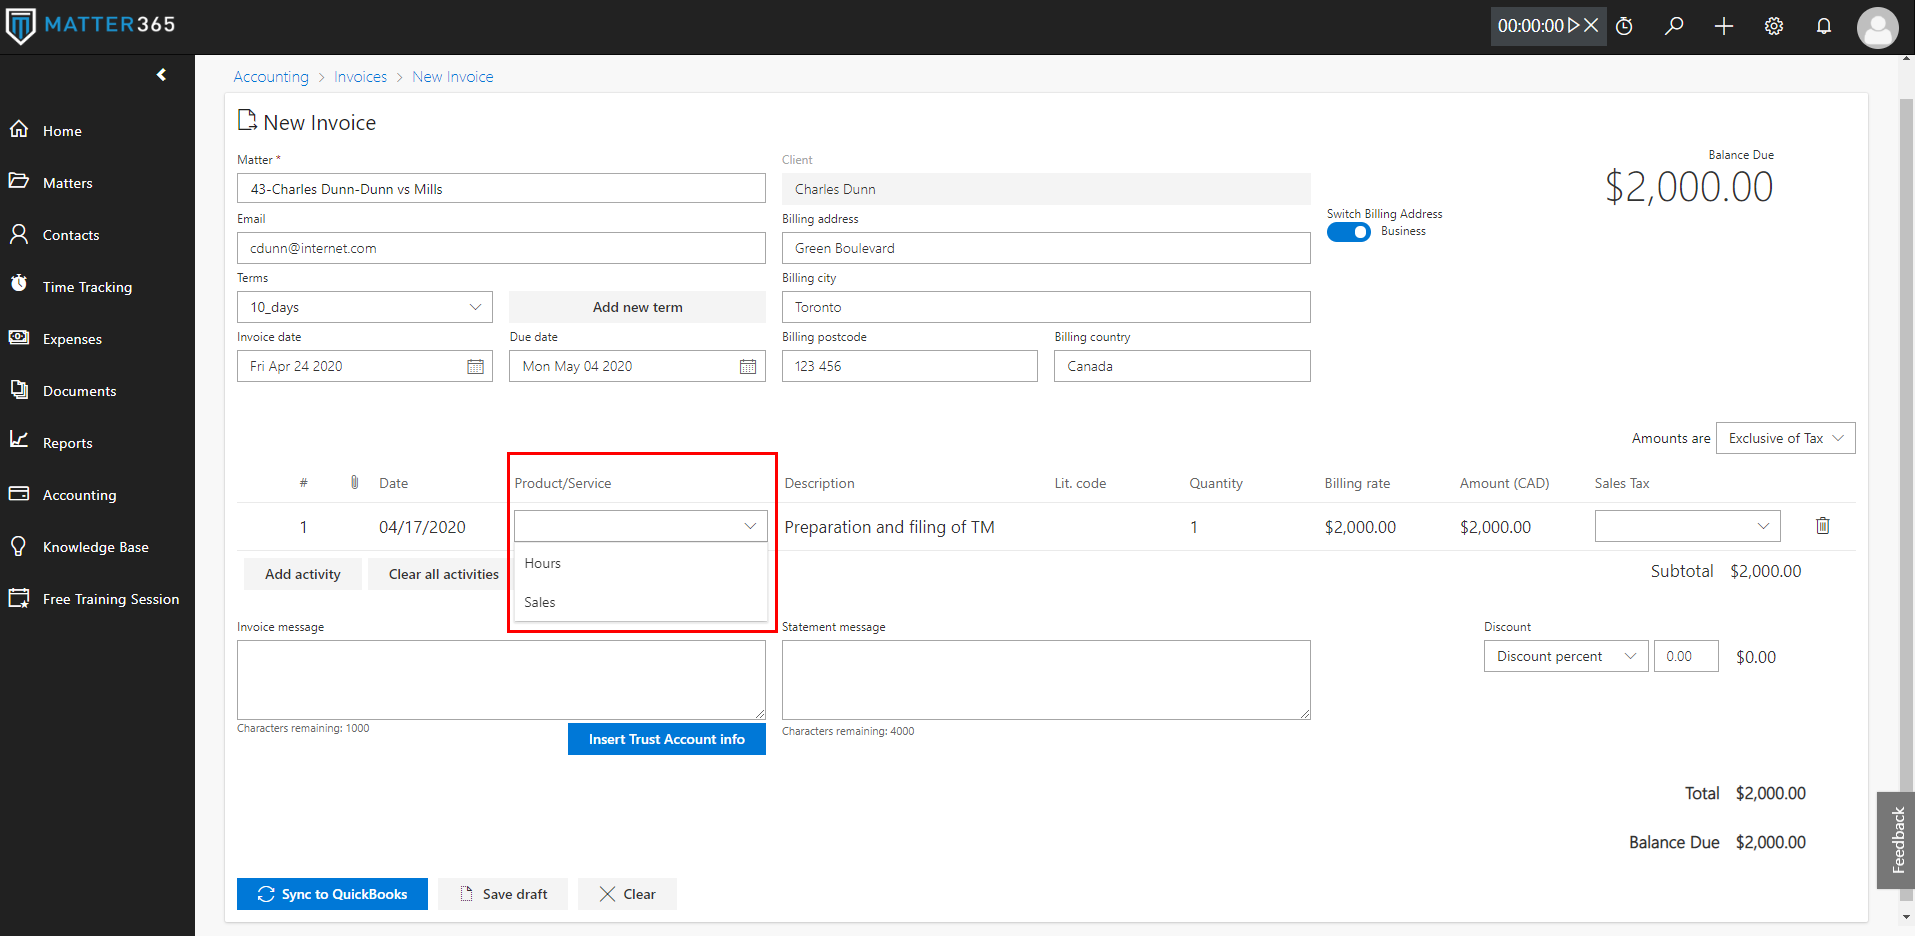The image size is (1915, 936).
Task: Click the Billing country field
Action: 1182,366
